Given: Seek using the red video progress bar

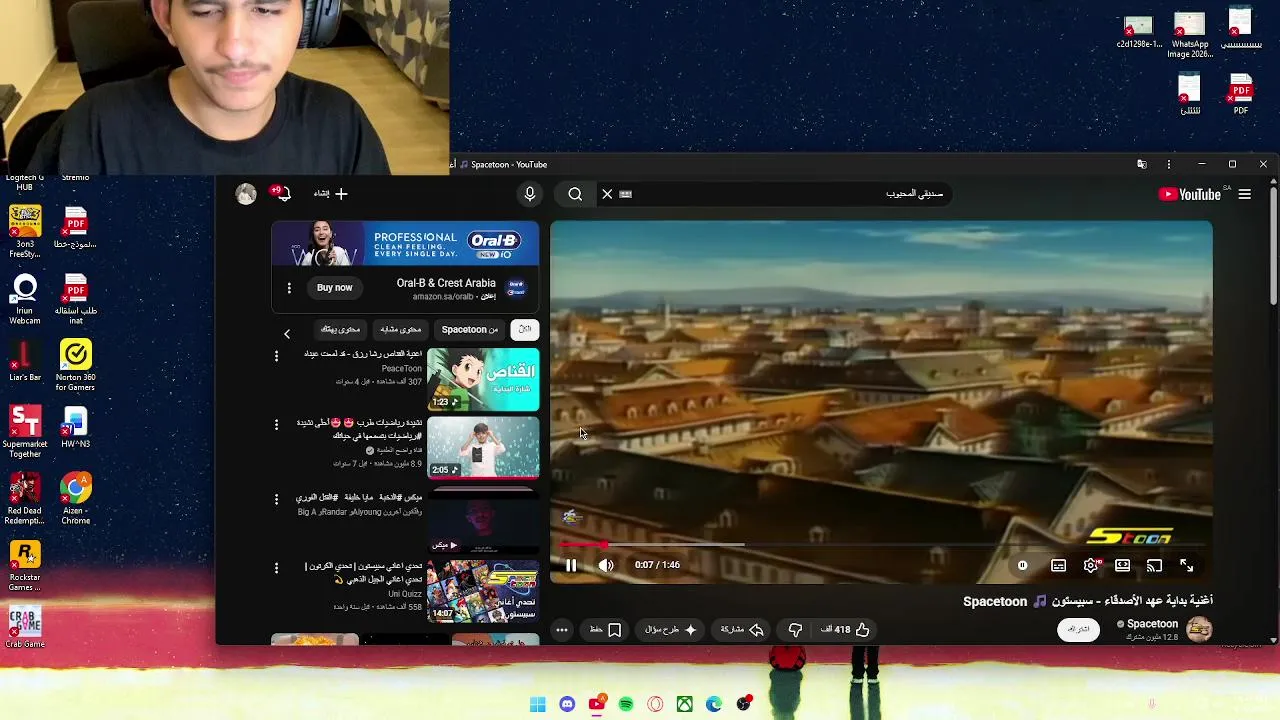Looking at the screenshot, I should 881,545.
